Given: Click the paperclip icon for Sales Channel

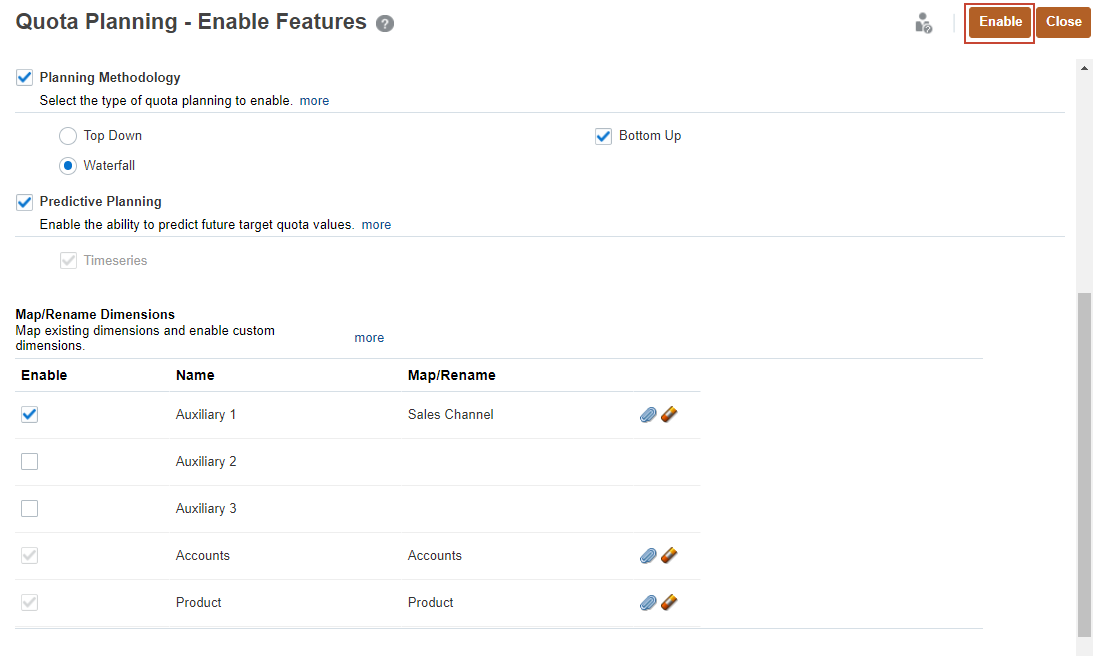Looking at the screenshot, I should tap(648, 414).
